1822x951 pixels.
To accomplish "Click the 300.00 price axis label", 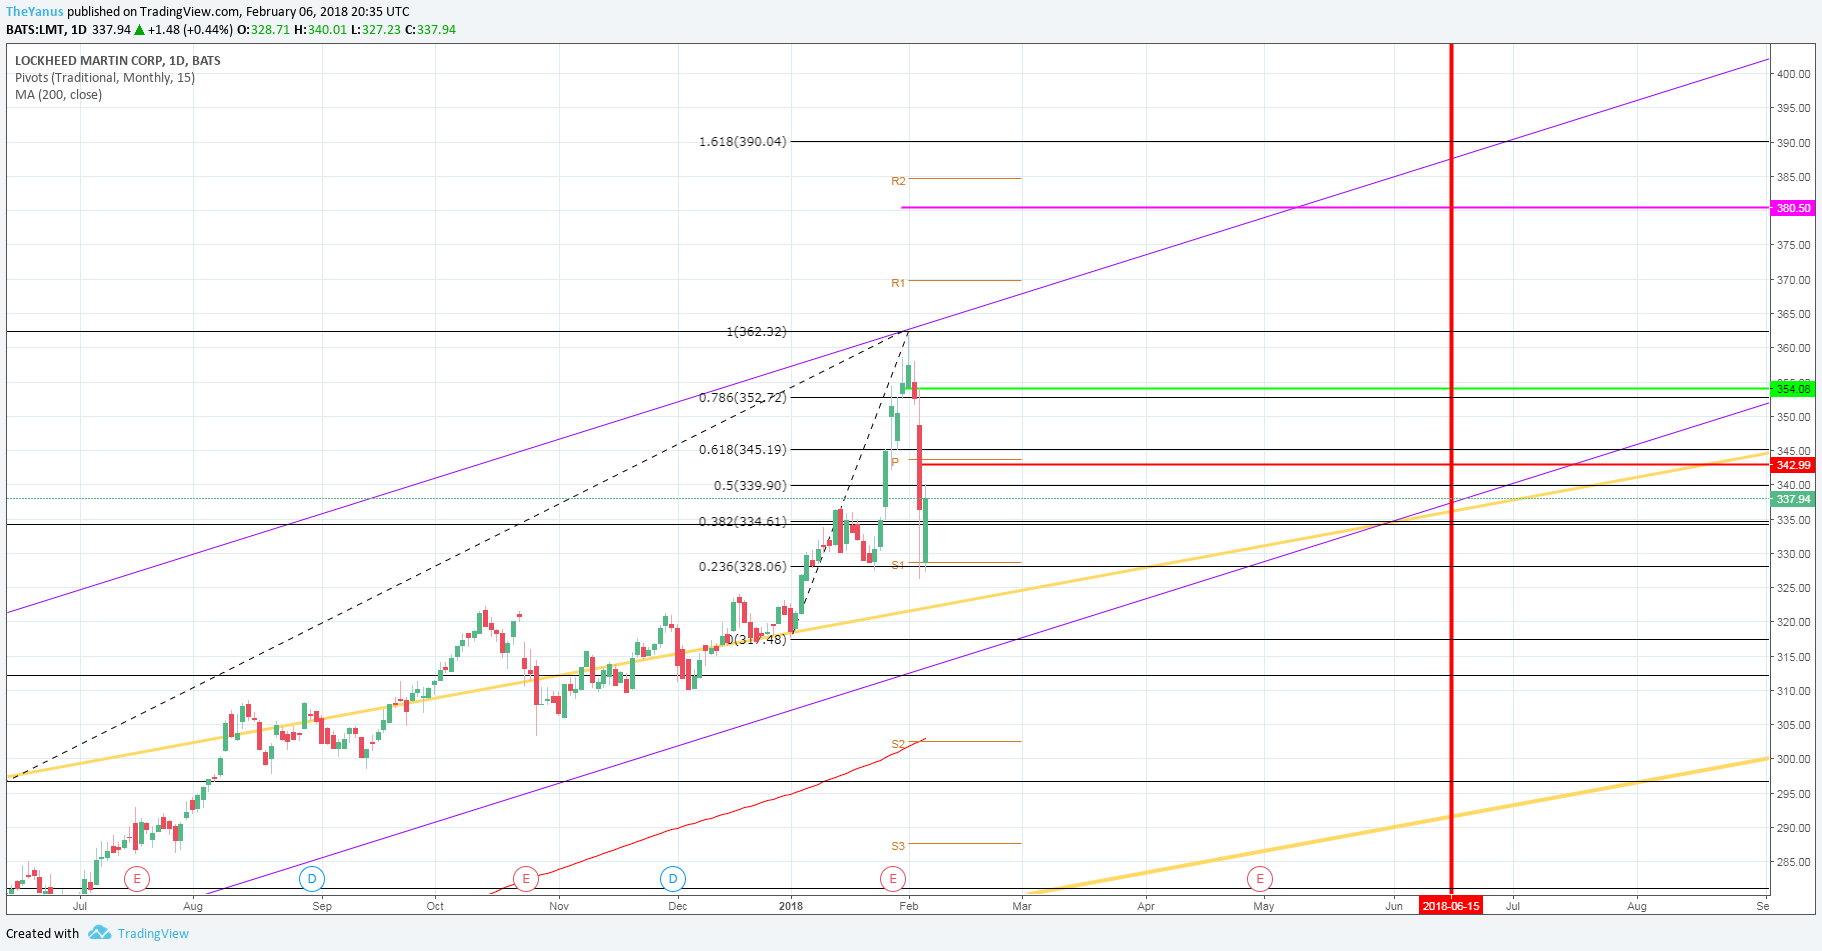I will [1793, 759].
